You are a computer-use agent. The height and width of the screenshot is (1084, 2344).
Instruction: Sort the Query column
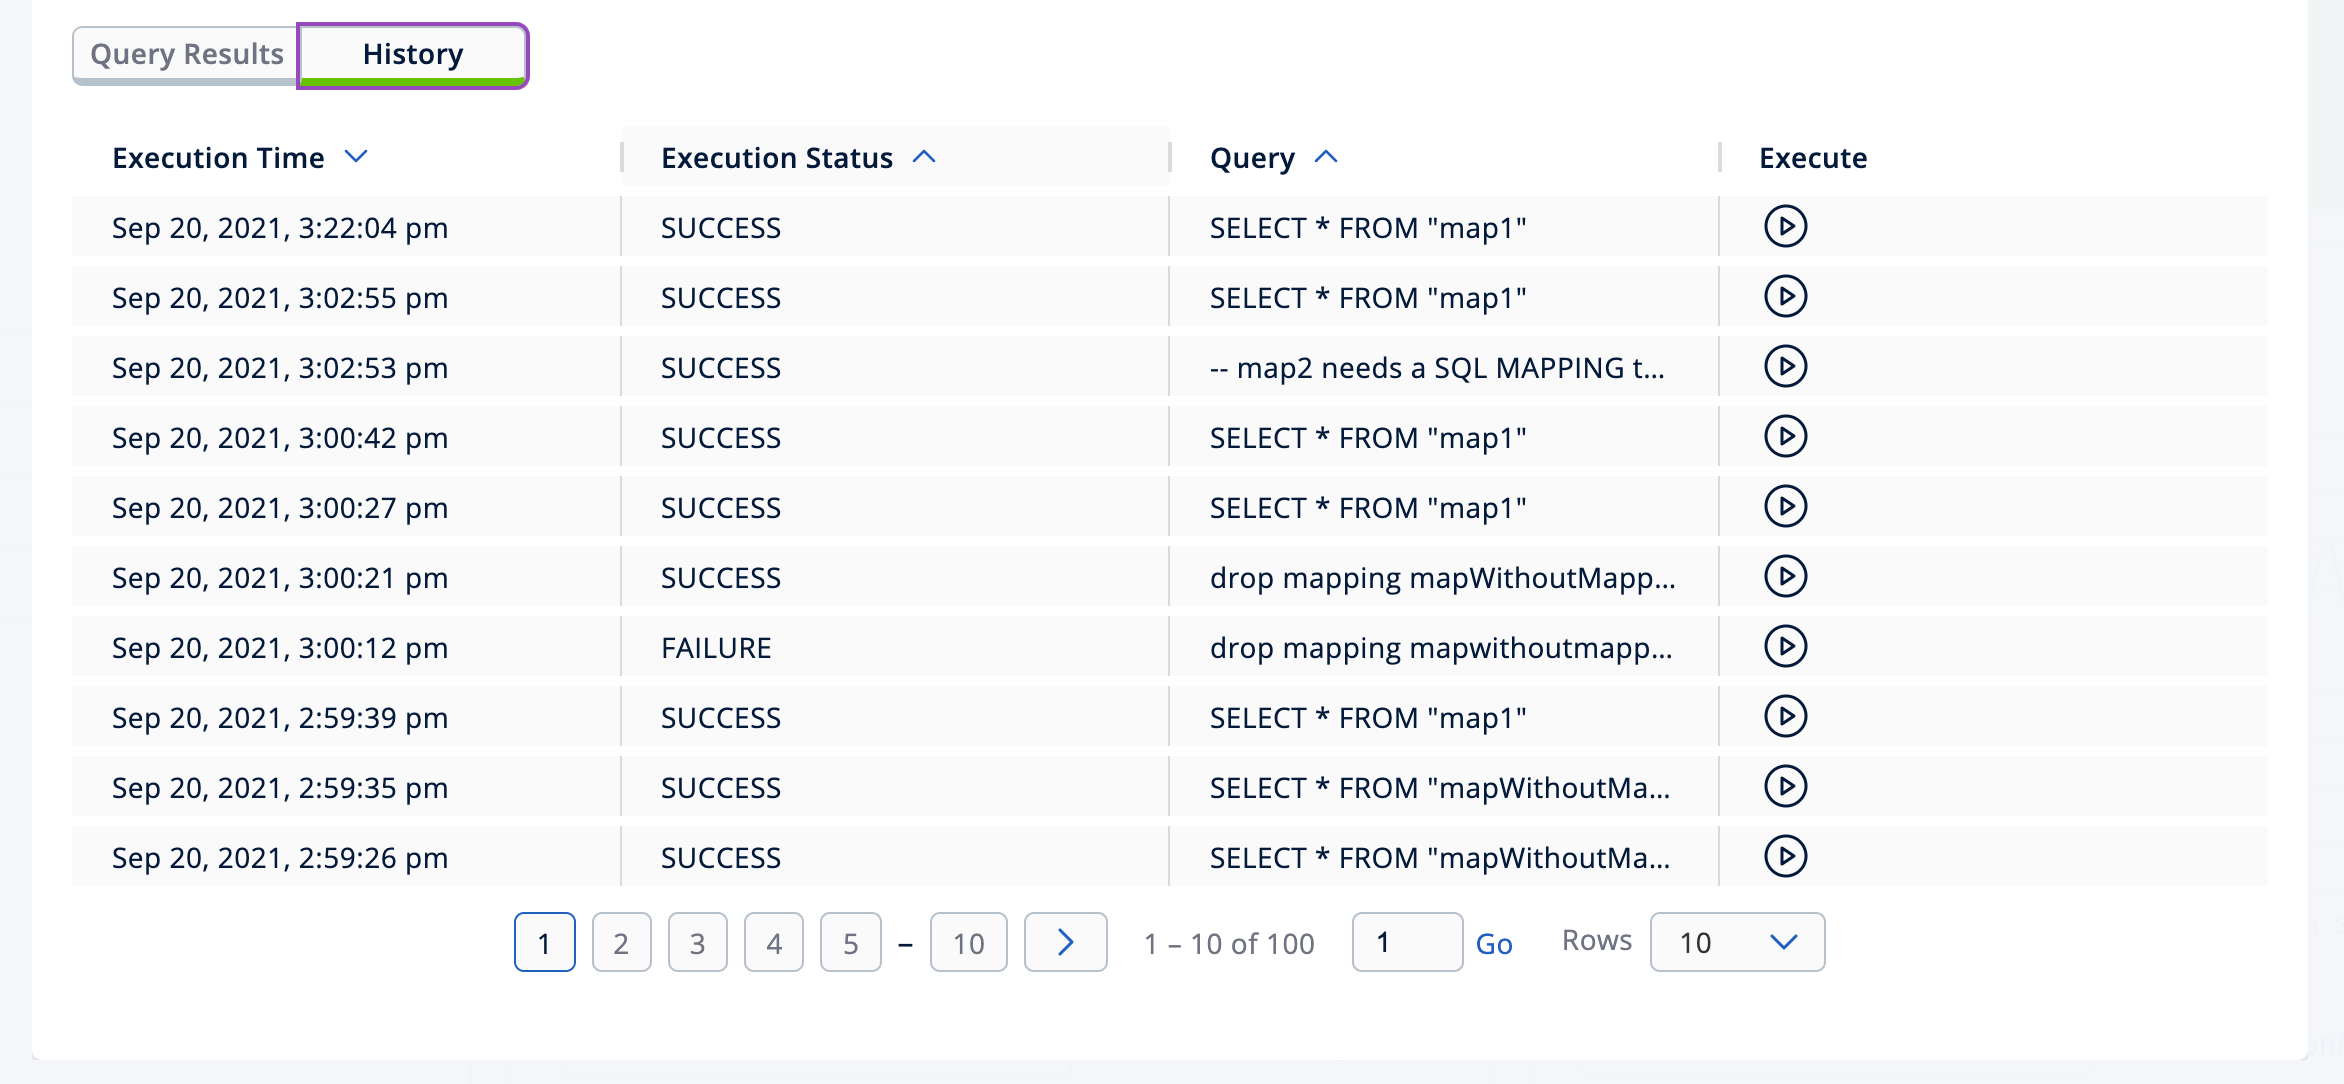coord(1326,157)
